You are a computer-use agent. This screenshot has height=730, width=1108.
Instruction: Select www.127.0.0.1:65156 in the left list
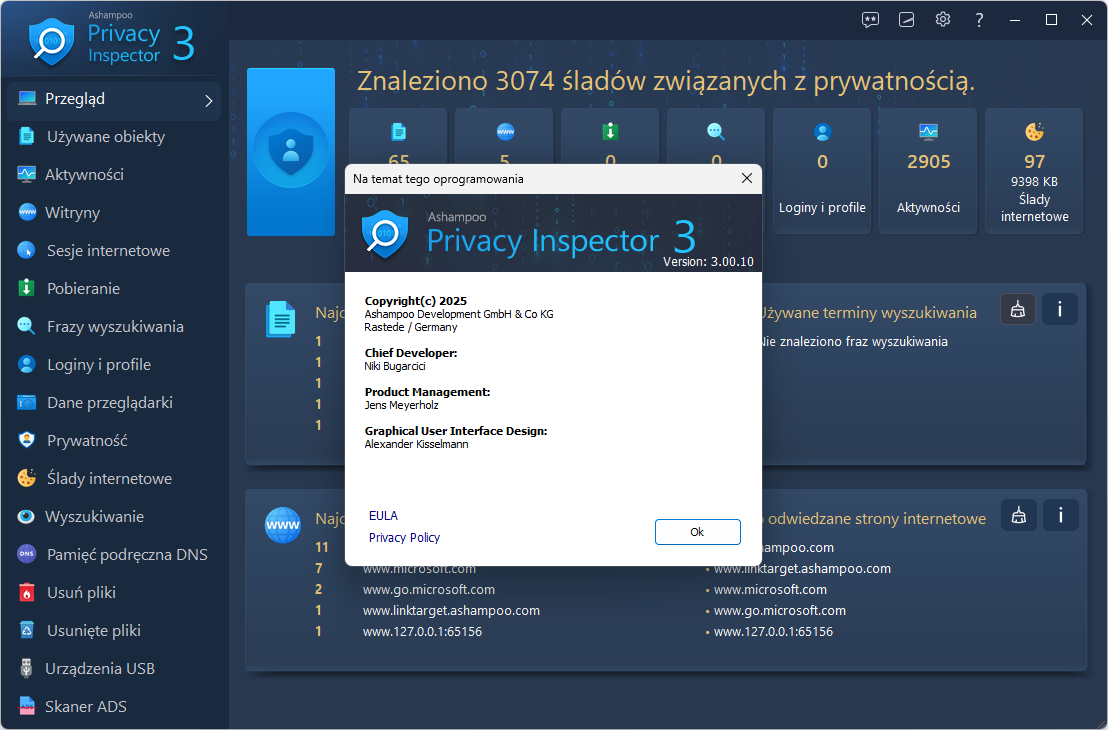pos(423,632)
